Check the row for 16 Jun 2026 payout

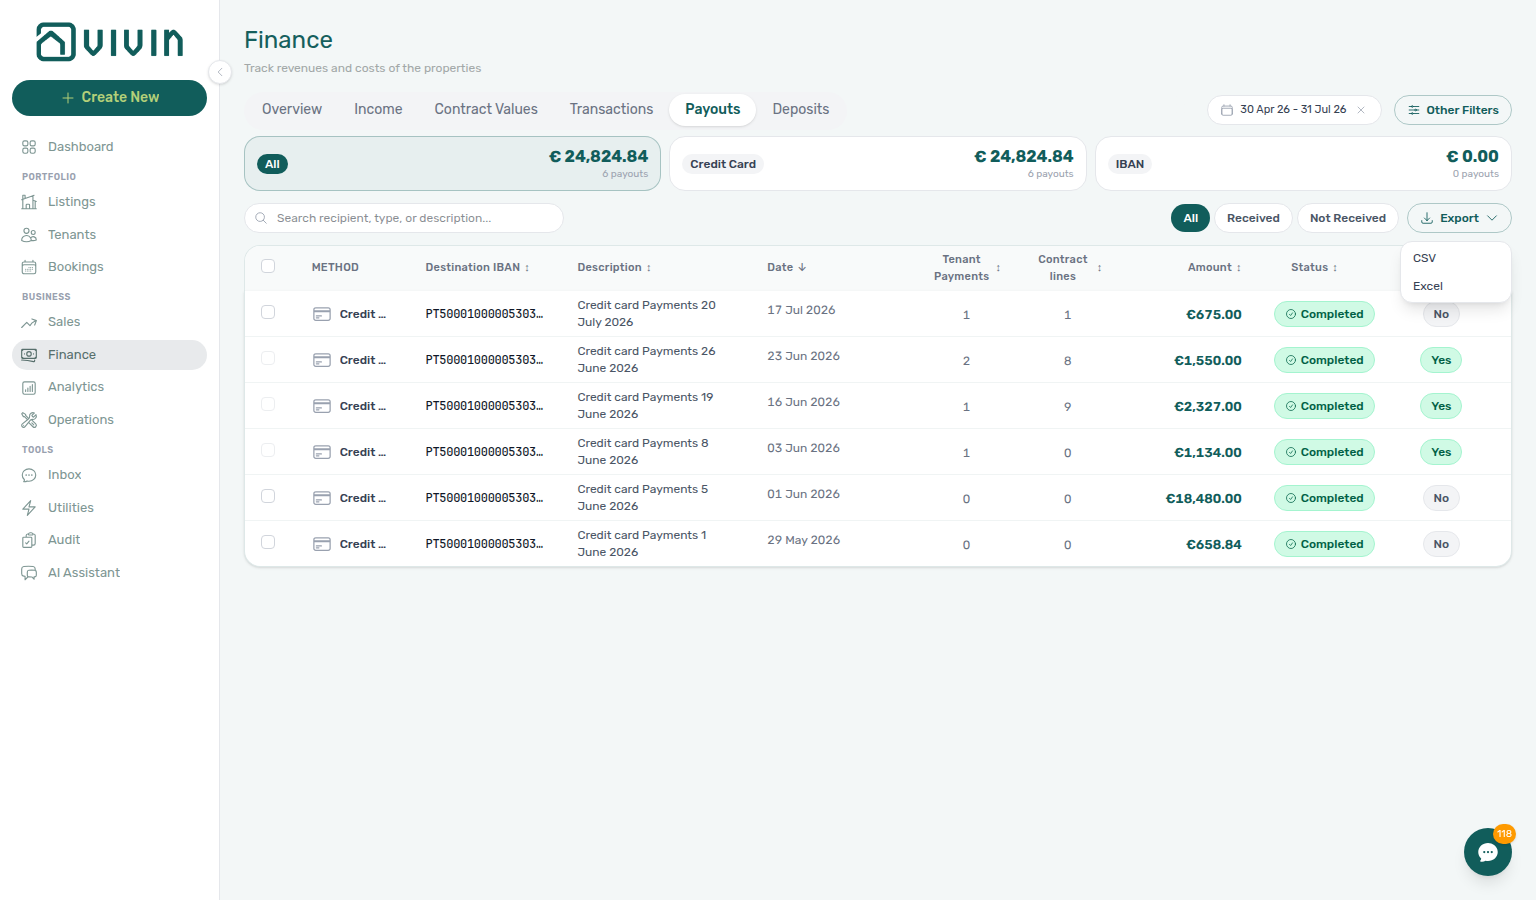268,404
